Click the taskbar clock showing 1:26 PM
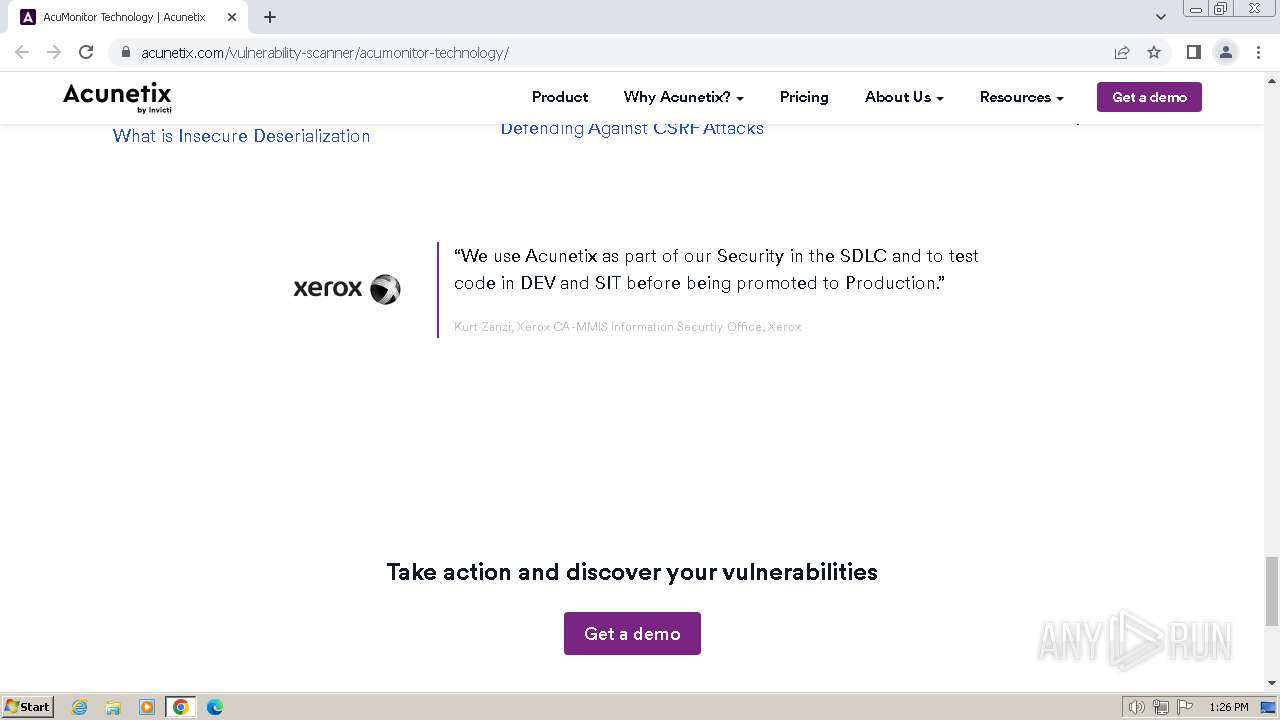 tap(1228, 707)
